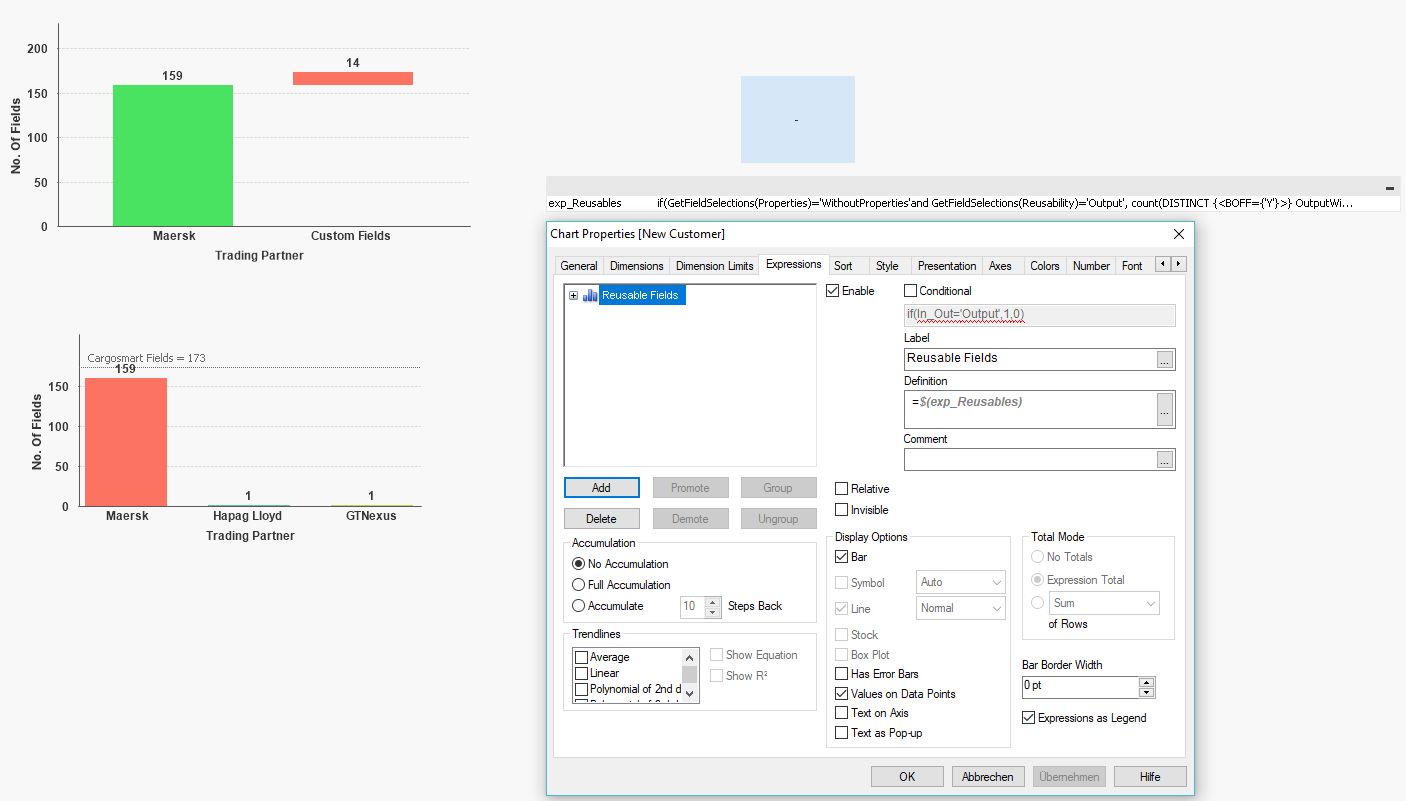Click the Hapag Lloyd axis label

[x=247, y=516]
